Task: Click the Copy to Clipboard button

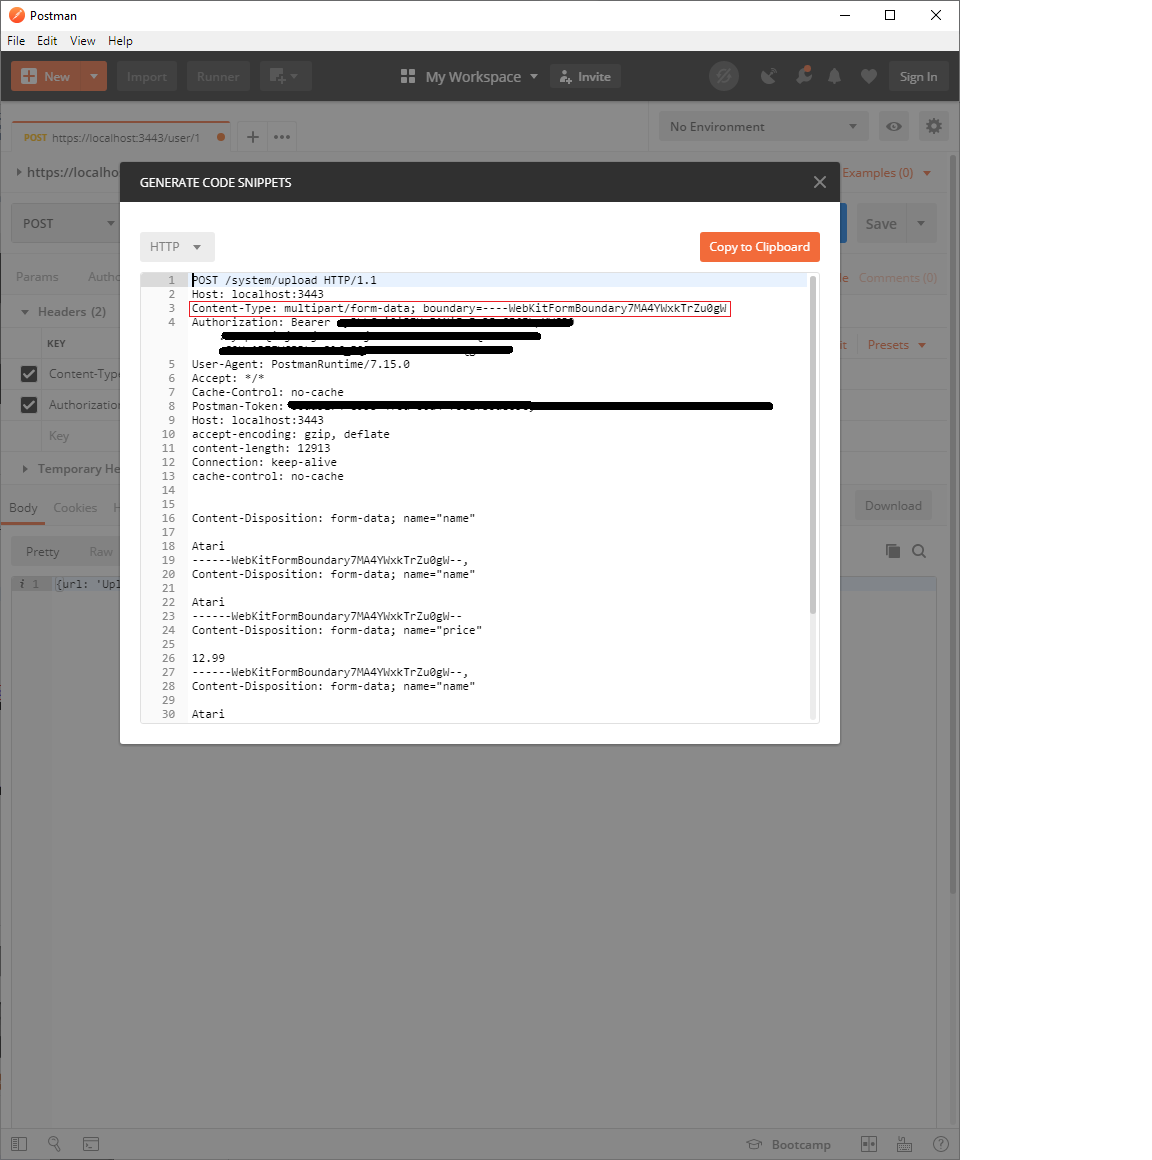Action: [x=760, y=246]
